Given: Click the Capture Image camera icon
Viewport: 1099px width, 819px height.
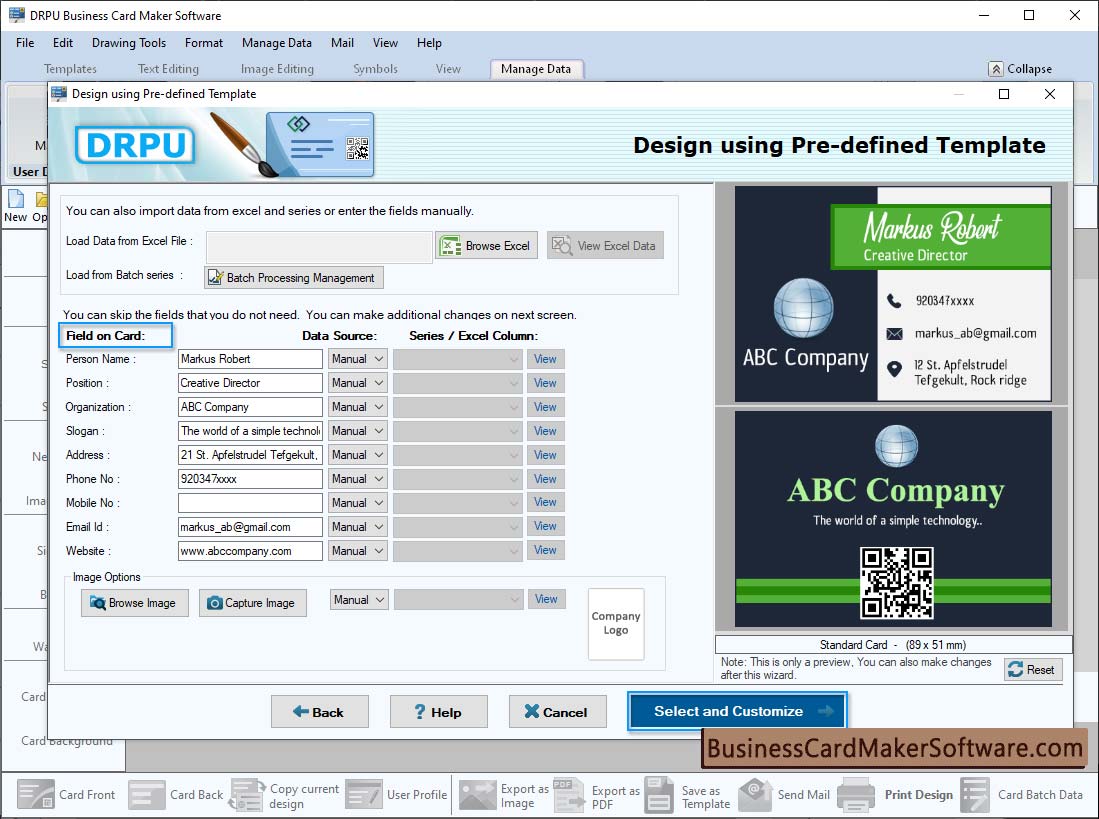Looking at the screenshot, I should (x=214, y=603).
